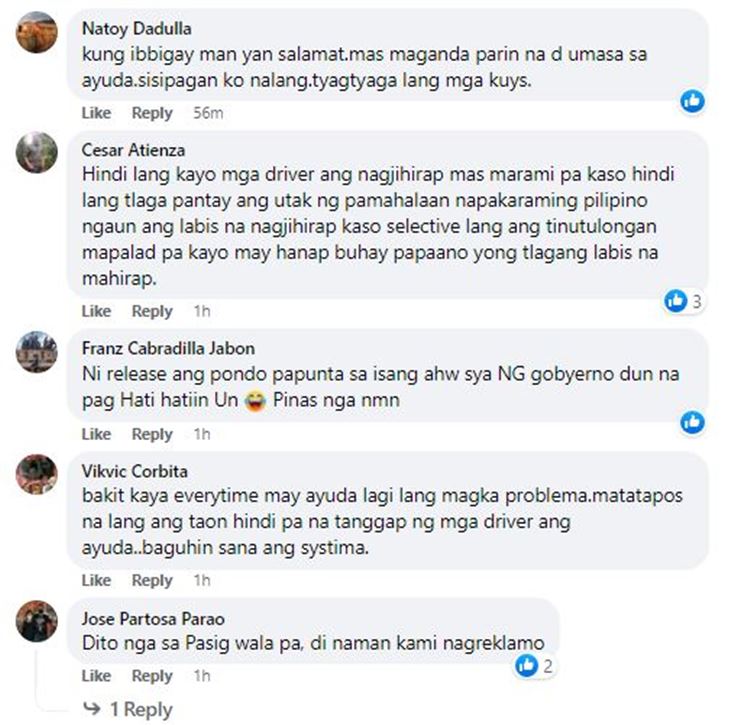Like Vikvic Corbita's comment

point(96,580)
